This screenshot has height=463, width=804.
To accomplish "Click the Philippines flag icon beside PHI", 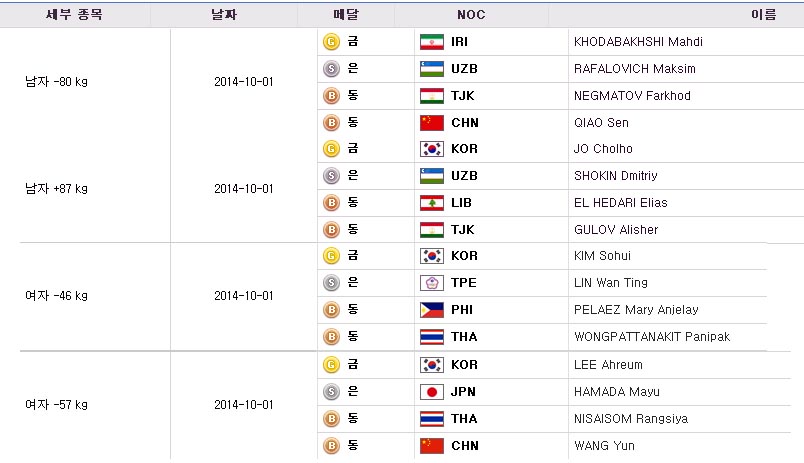I will tap(432, 310).
